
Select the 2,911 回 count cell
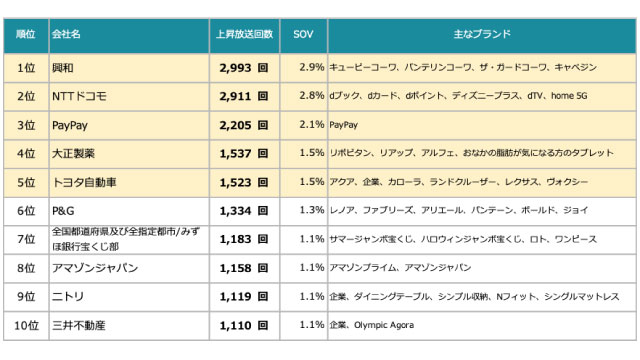coord(244,97)
